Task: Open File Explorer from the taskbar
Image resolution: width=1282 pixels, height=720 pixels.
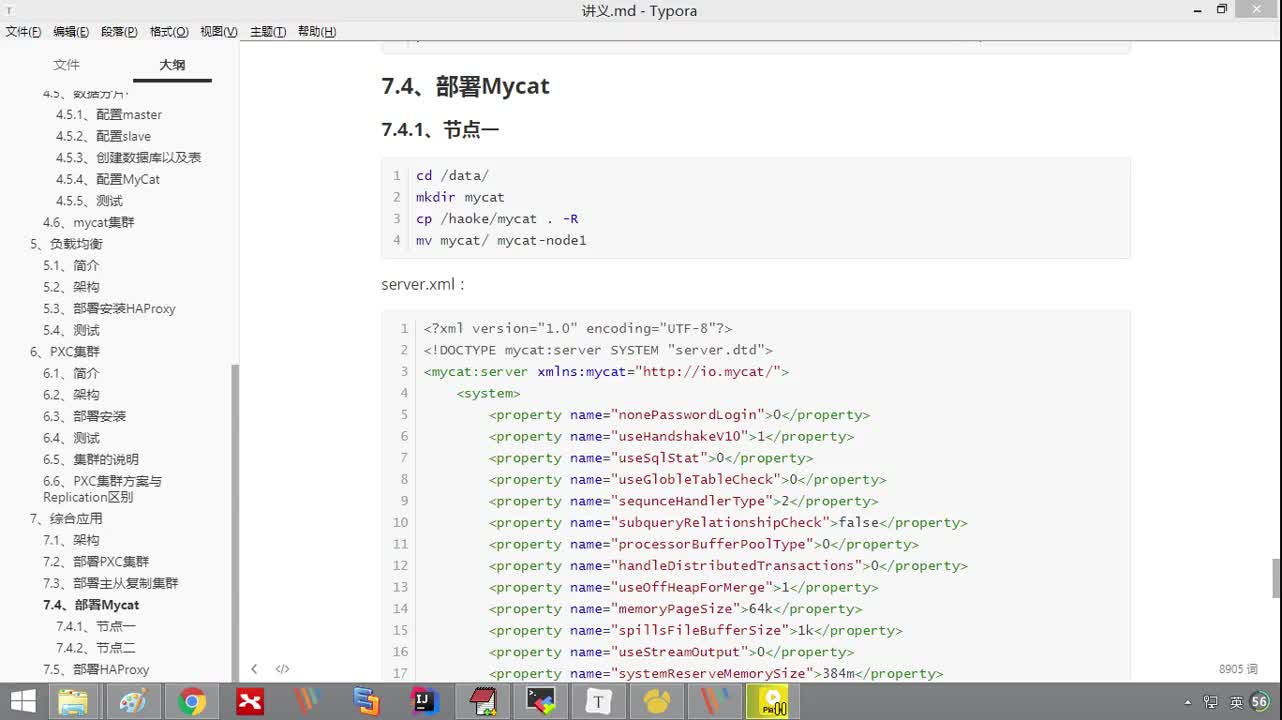Action: [73, 702]
